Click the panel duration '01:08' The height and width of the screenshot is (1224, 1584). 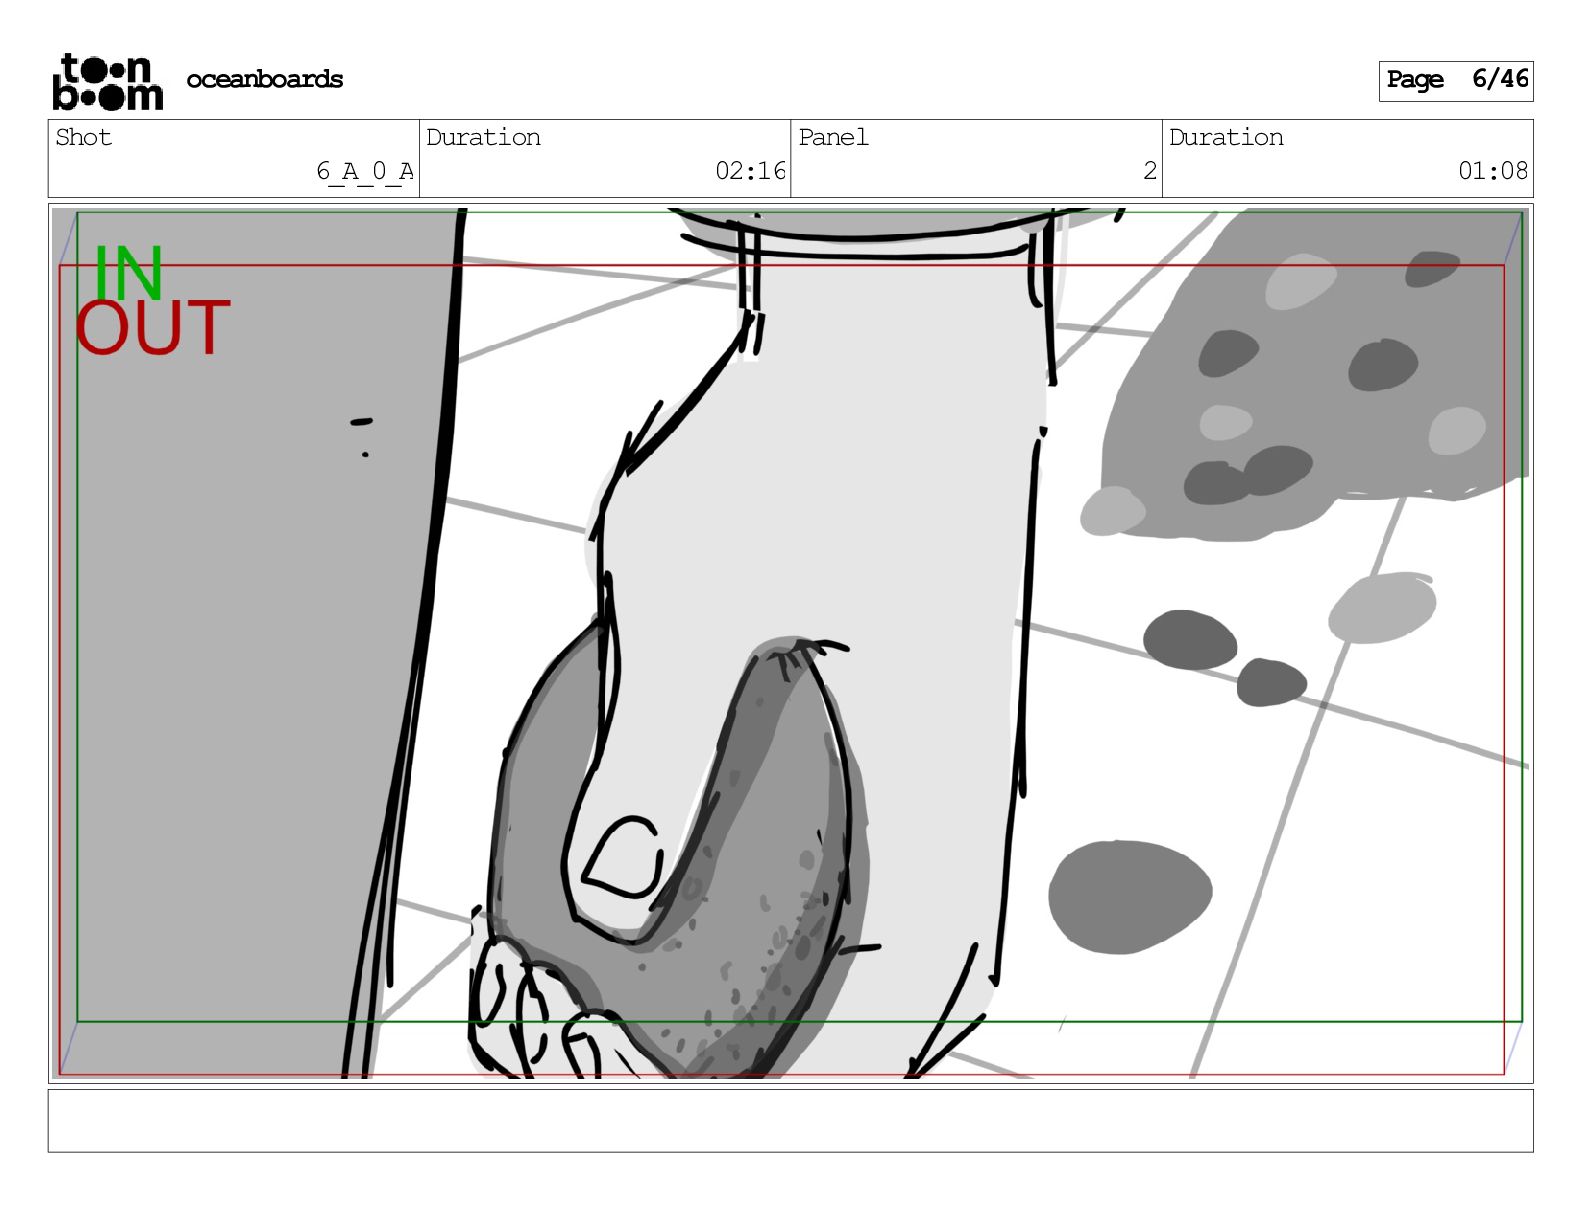coord(1493,171)
